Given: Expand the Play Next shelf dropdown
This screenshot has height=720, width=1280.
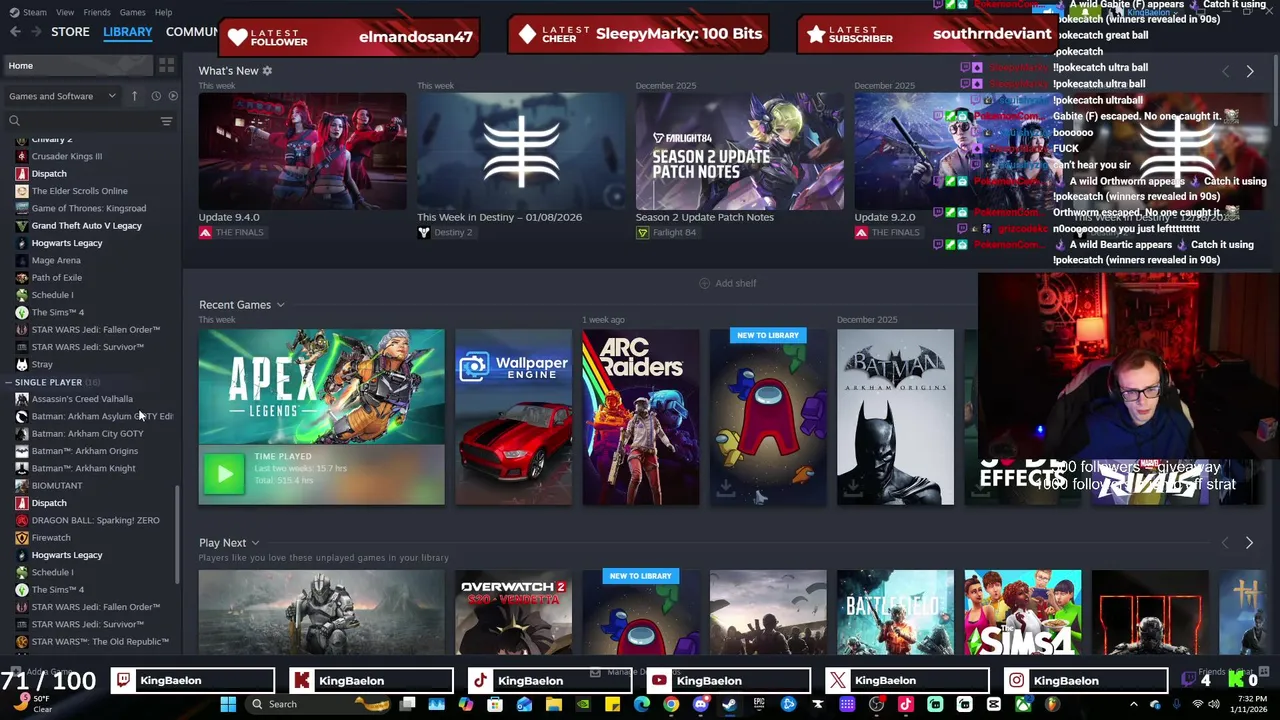Looking at the screenshot, I should [255, 543].
